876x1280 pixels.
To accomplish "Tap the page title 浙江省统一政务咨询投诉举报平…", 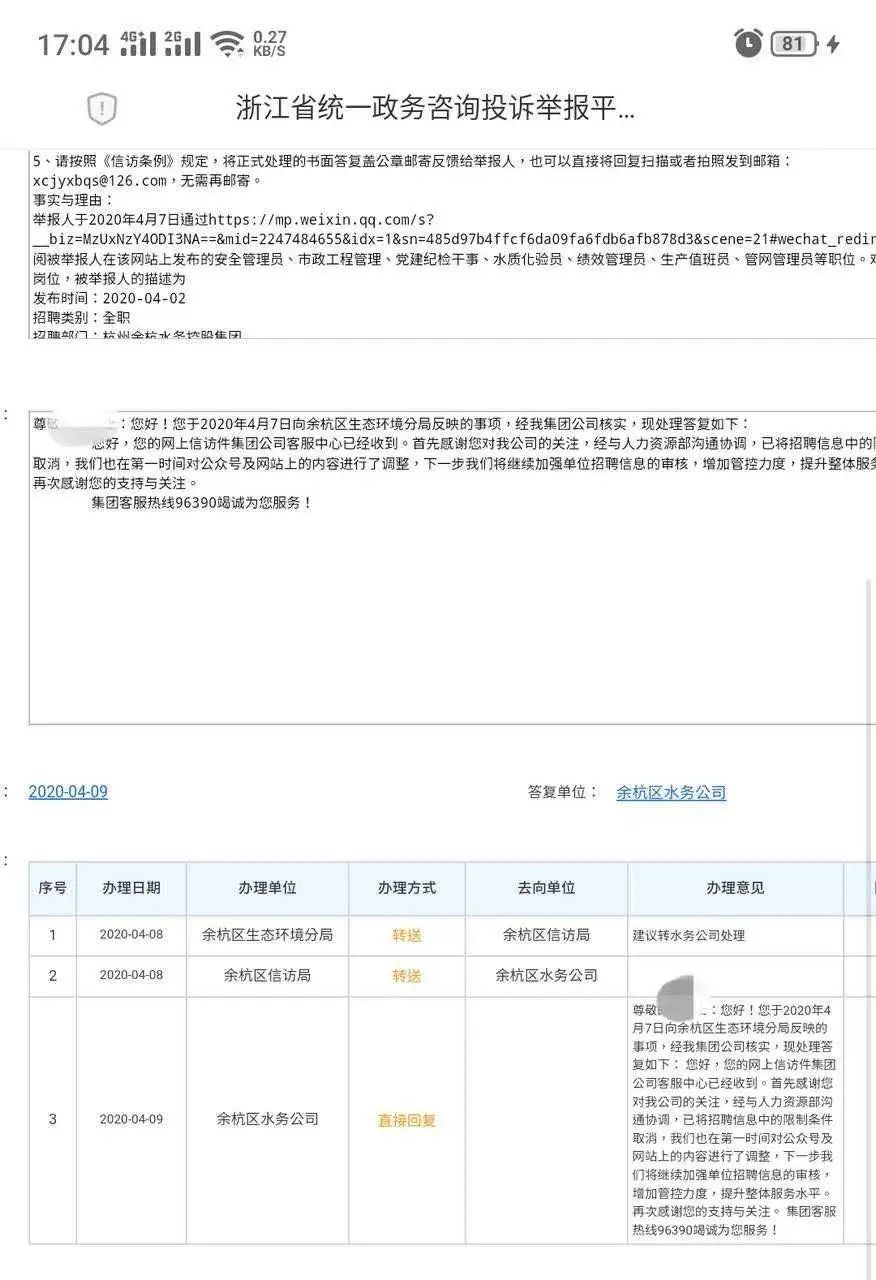I will [x=436, y=108].
